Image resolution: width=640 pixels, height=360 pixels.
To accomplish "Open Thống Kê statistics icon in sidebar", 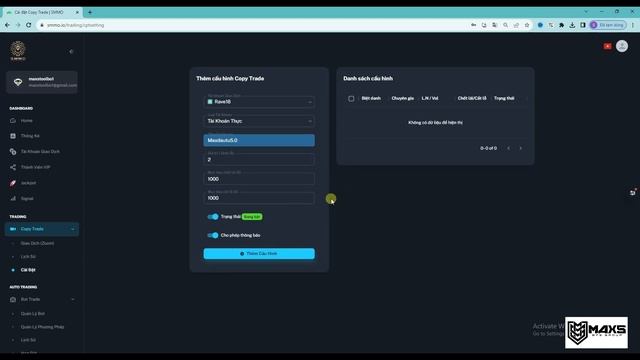I will click(x=13, y=136).
